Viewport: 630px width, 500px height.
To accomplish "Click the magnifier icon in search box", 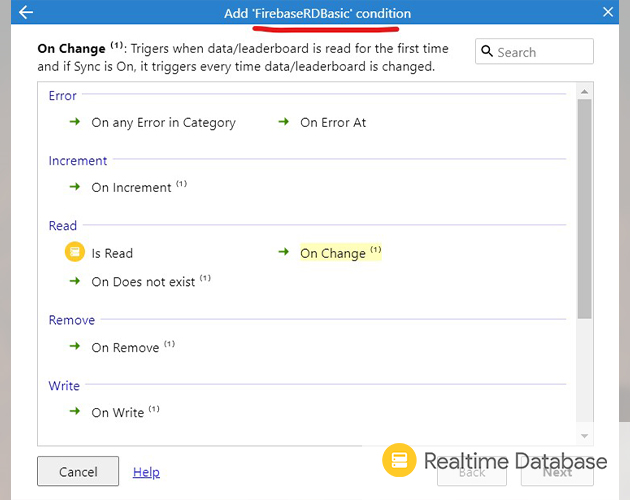I will (487, 52).
